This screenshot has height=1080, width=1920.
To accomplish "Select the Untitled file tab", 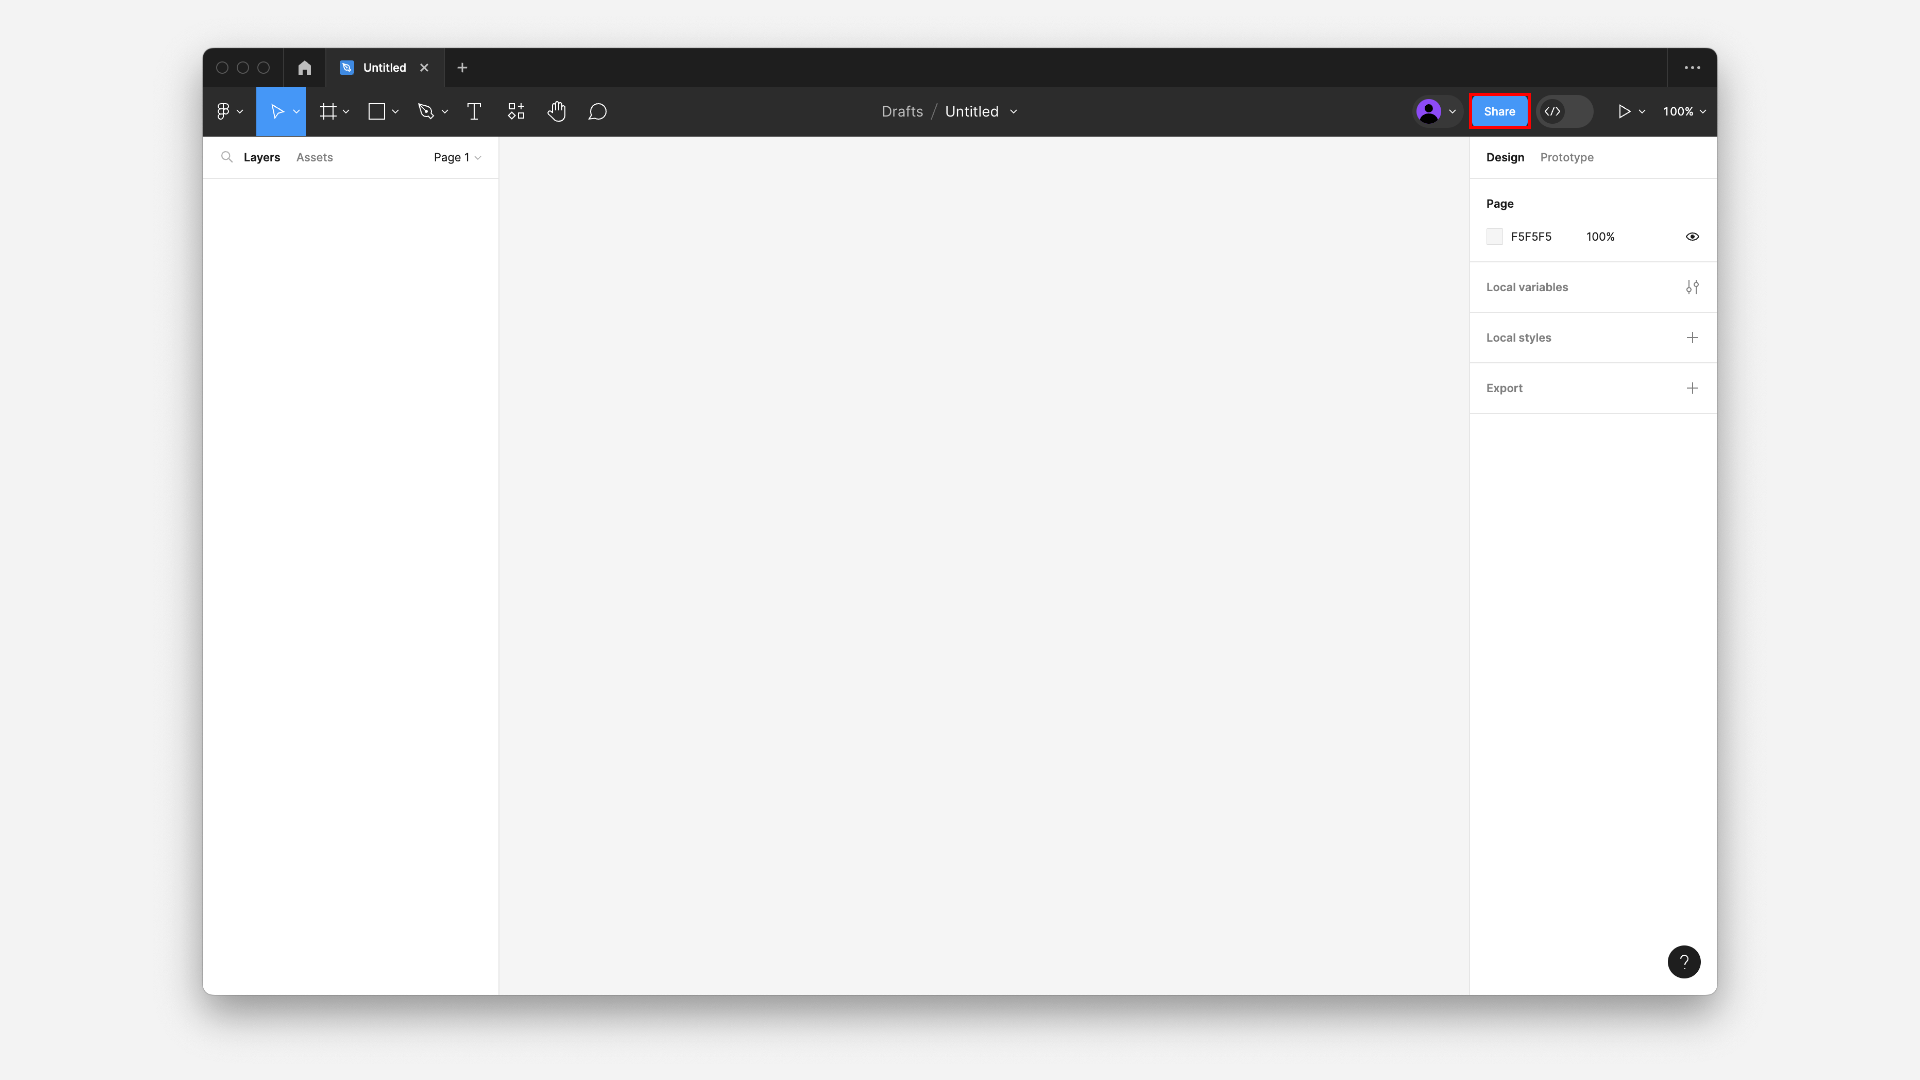I will (385, 68).
